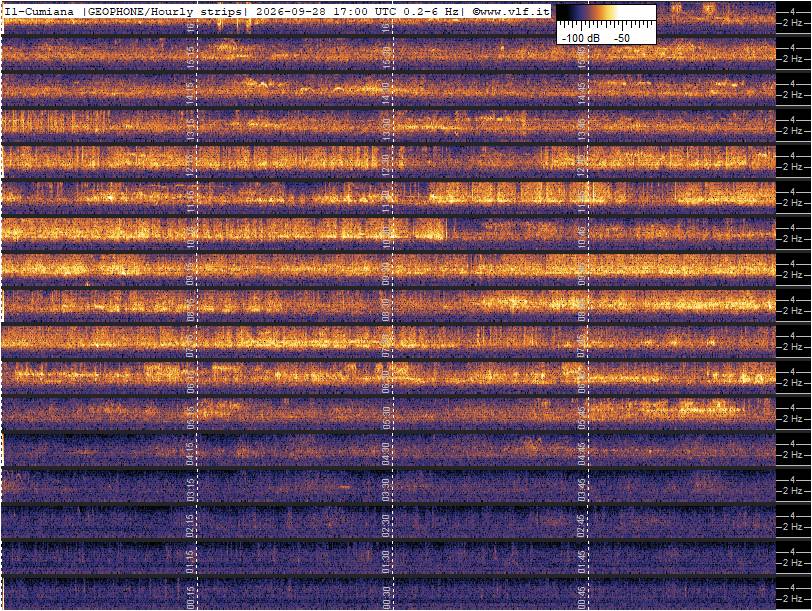Select the 03:30 time marker
This screenshot has width=812, height=611.
[x=386, y=489]
